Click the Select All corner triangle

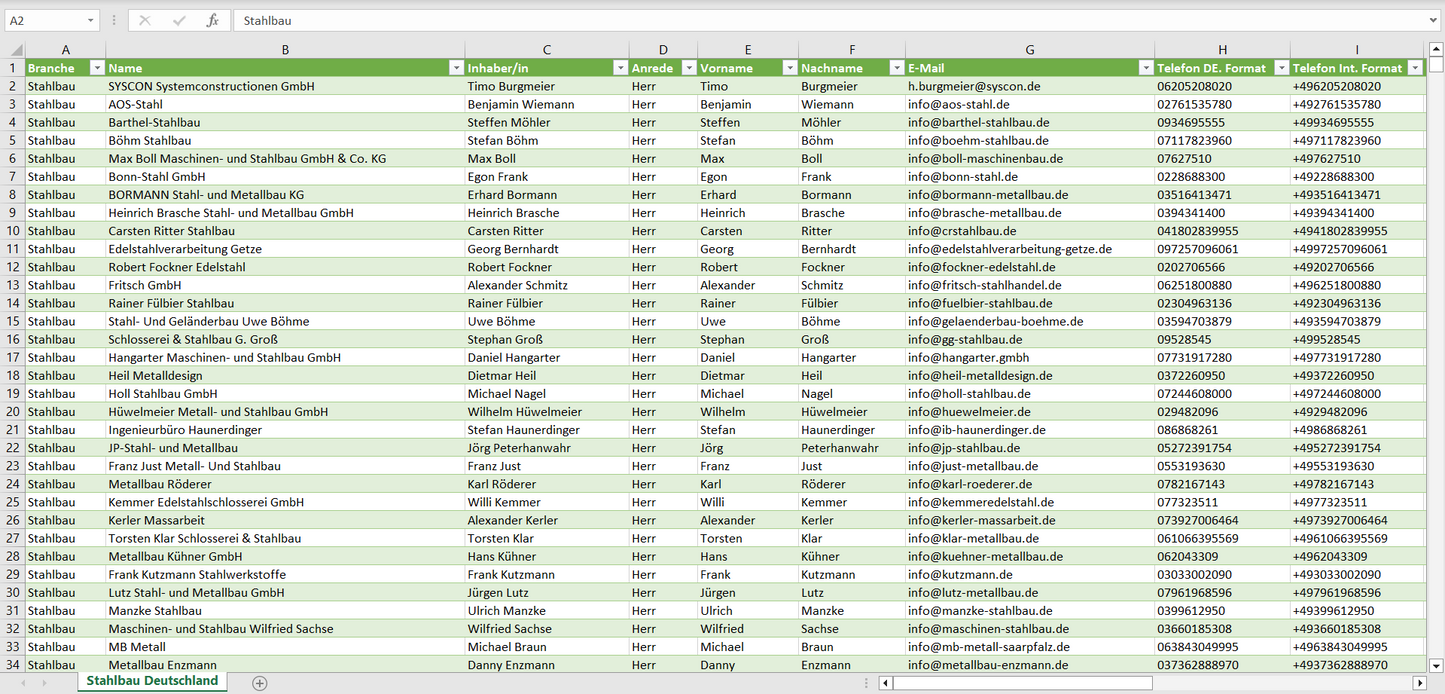(x=16, y=50)
